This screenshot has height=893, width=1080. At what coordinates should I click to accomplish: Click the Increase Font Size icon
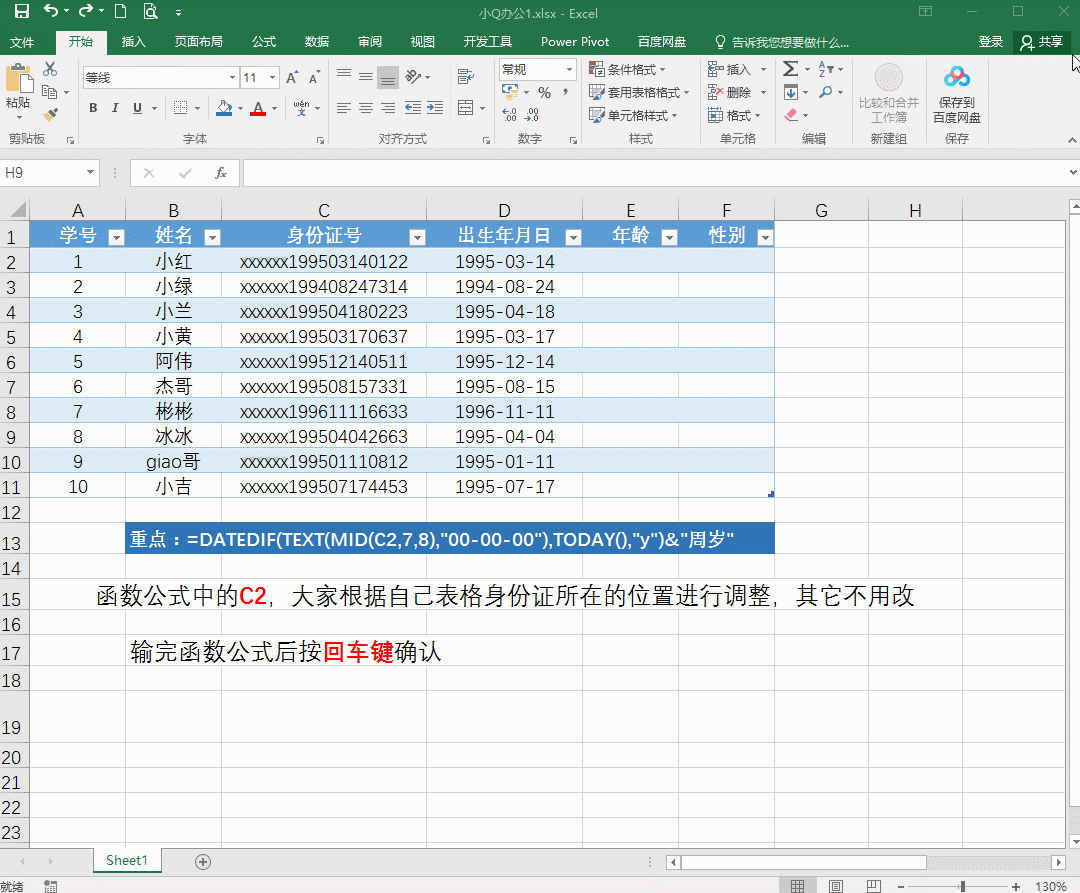292,78
